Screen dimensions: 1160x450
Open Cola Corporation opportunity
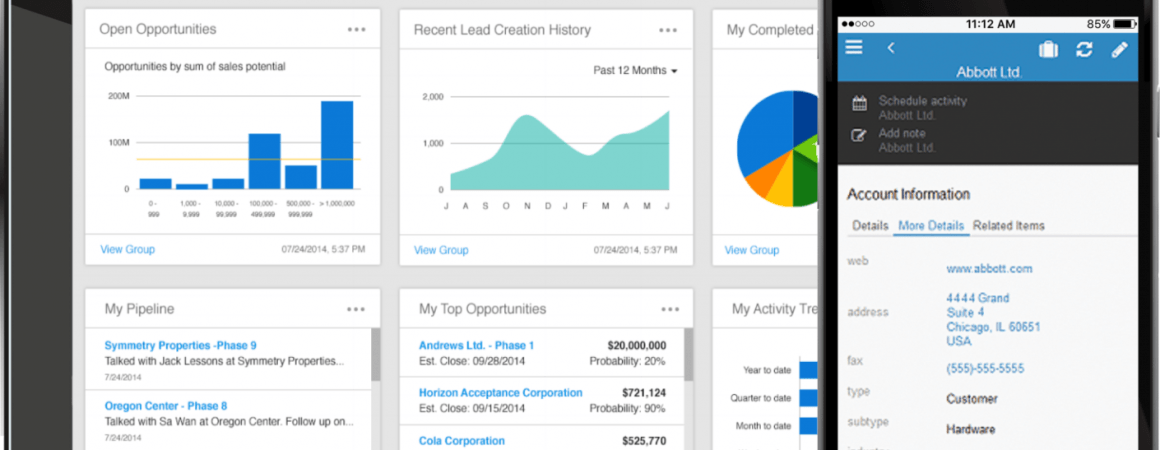pos(462,440)
